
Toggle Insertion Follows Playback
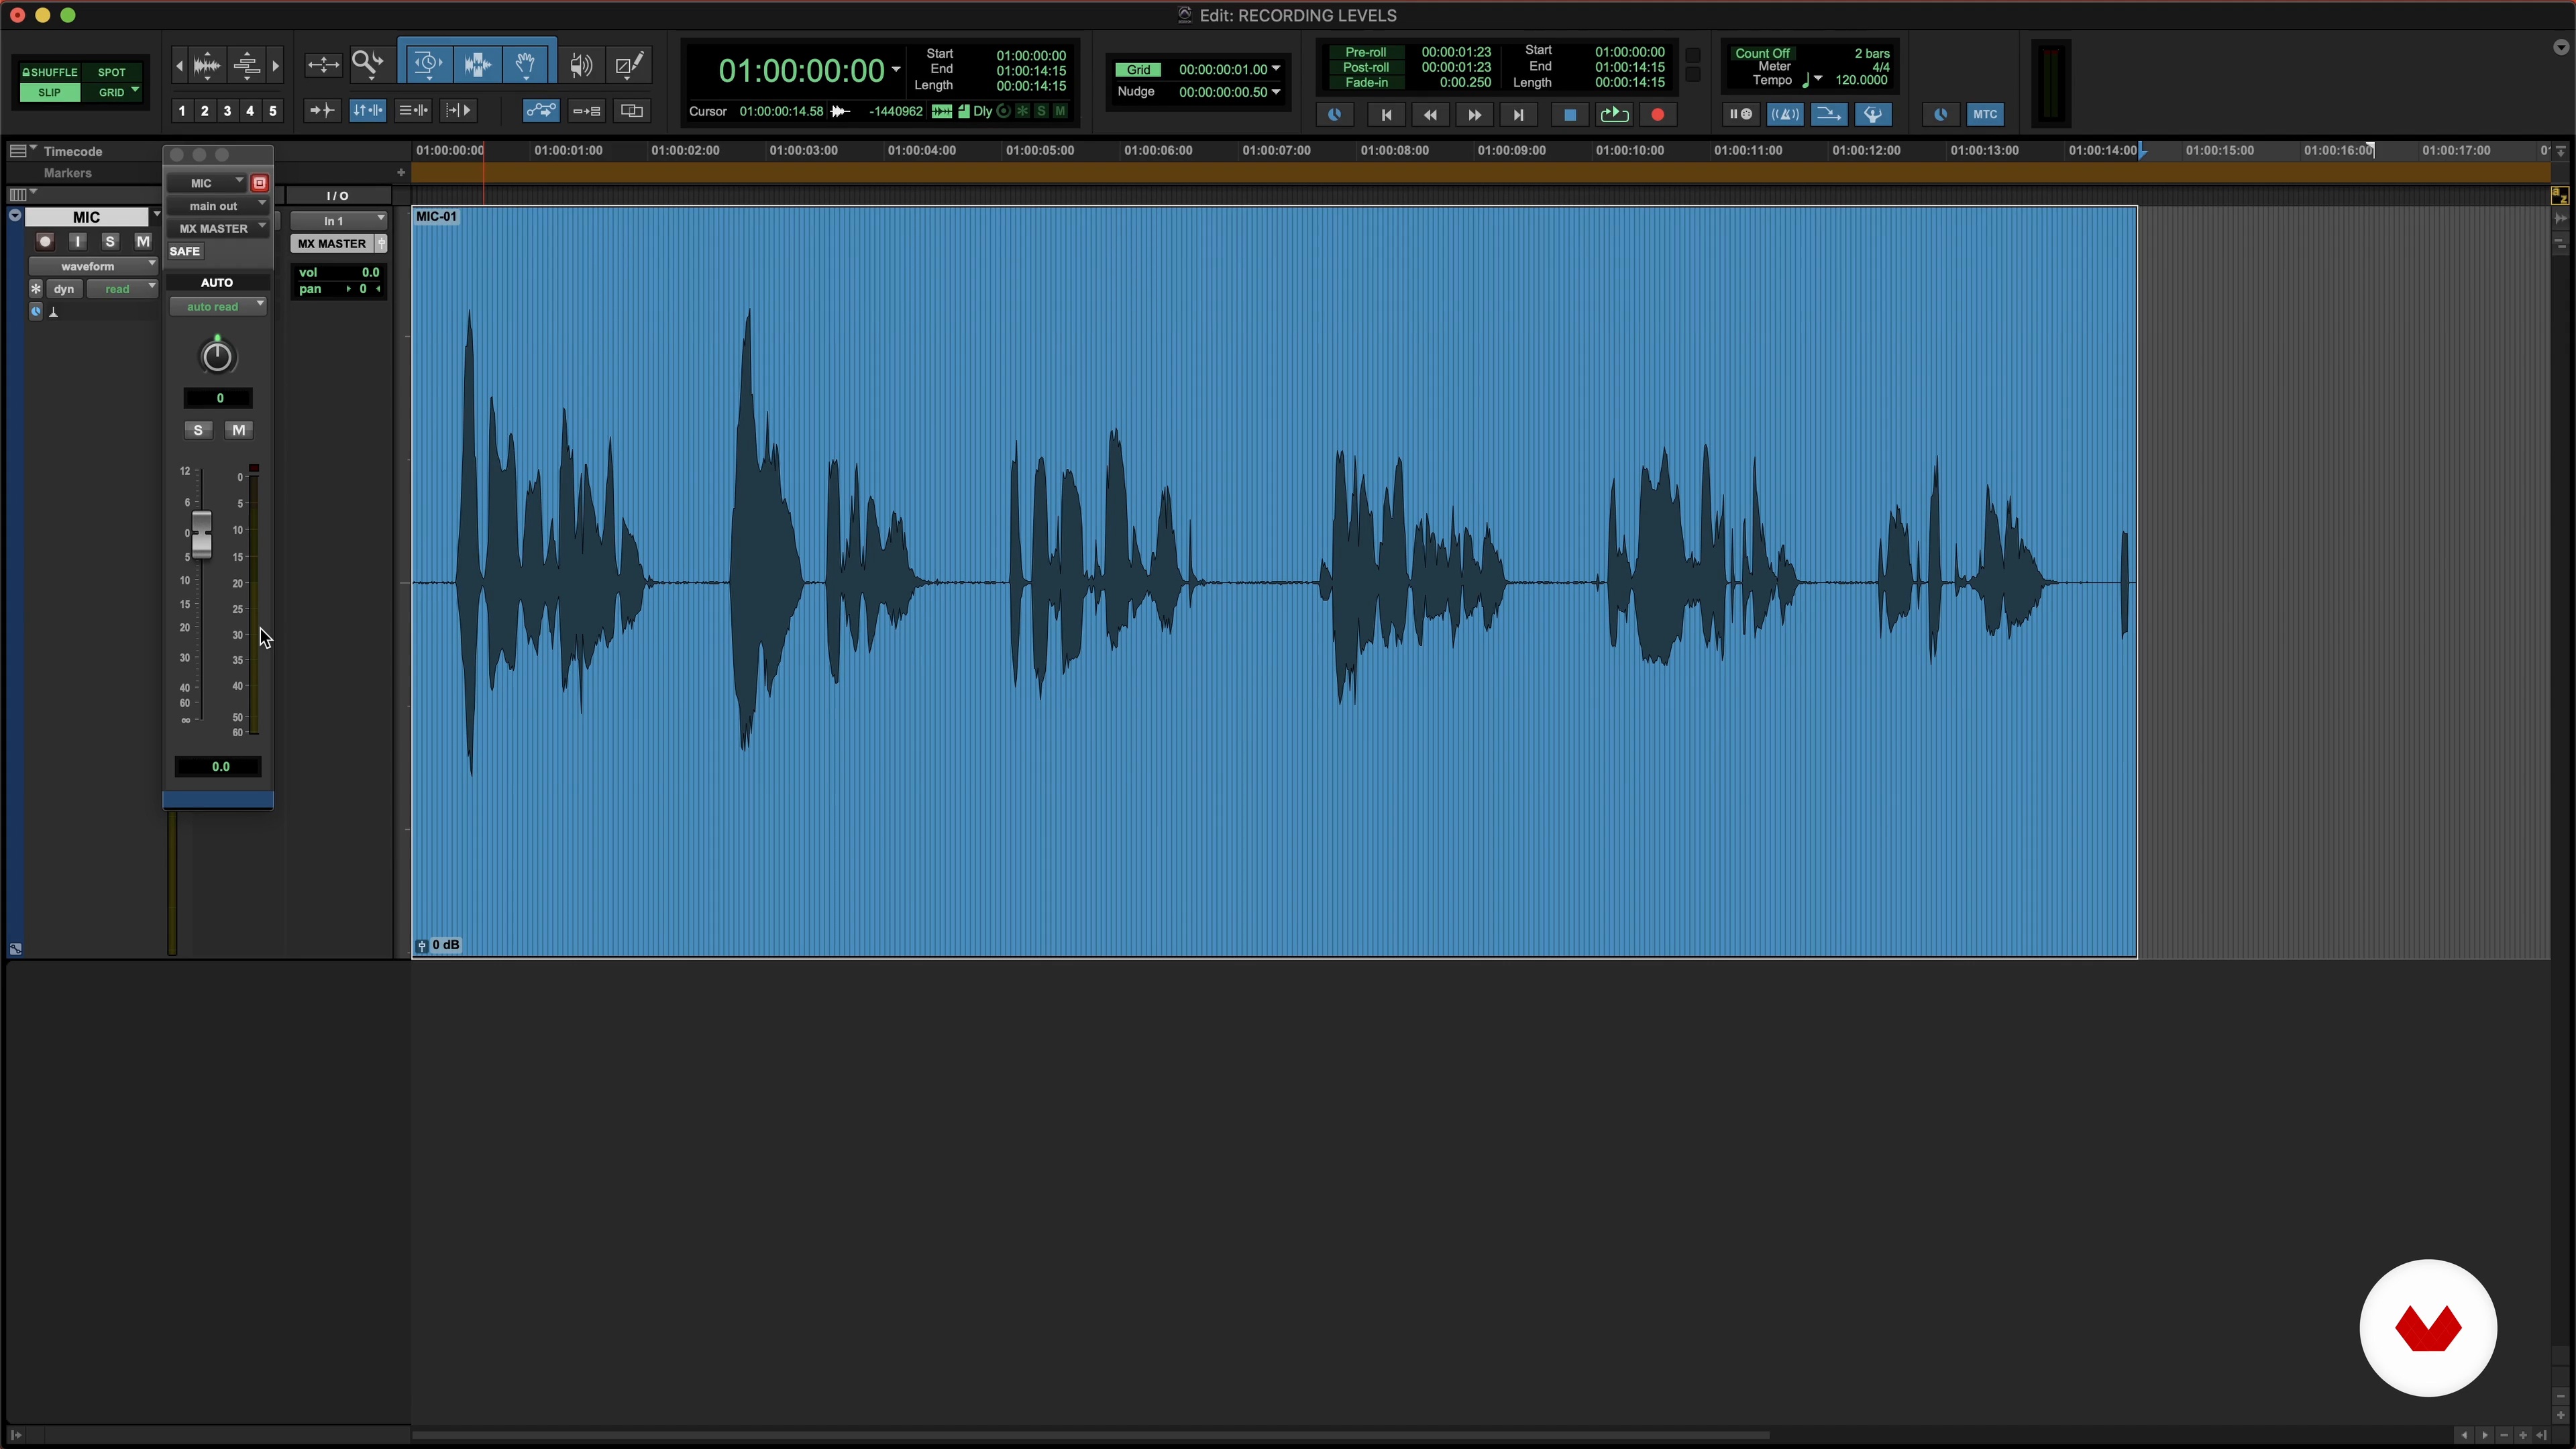(x=458, y=110)
